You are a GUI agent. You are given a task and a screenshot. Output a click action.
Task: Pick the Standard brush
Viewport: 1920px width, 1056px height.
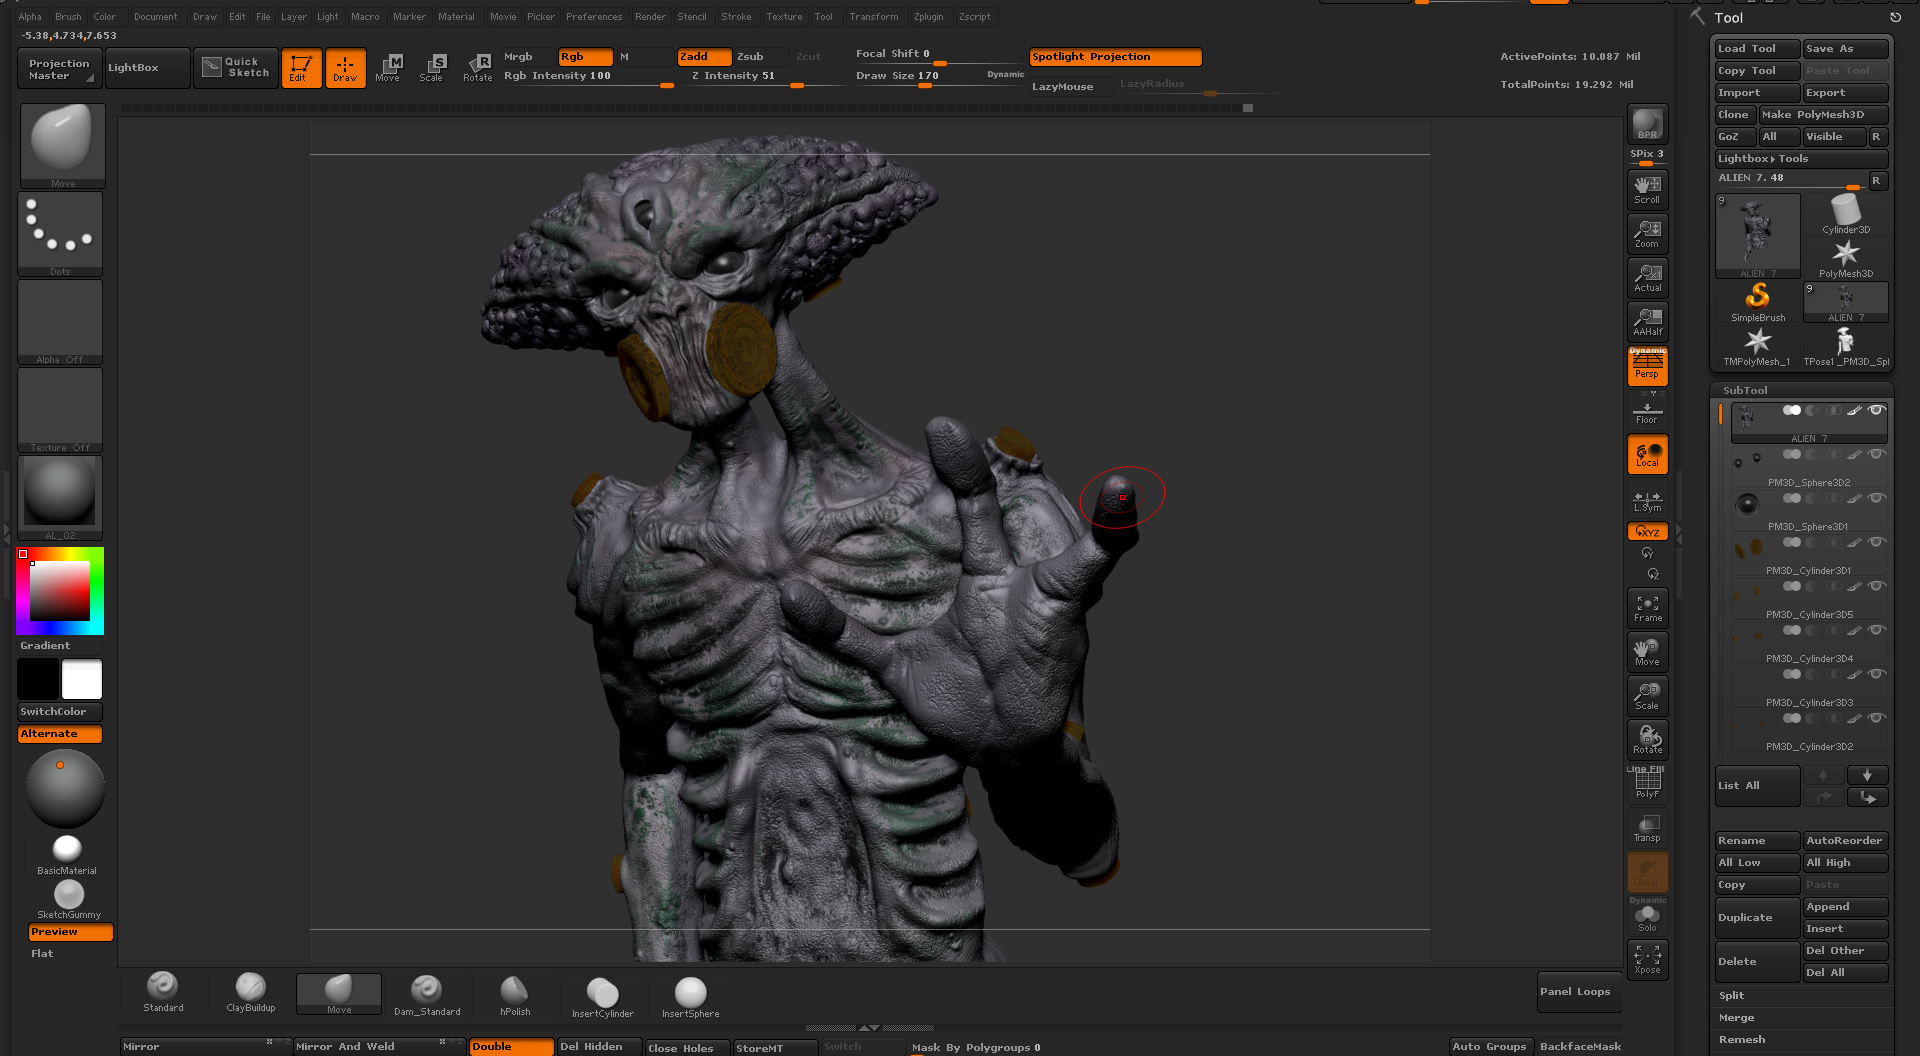163,993
